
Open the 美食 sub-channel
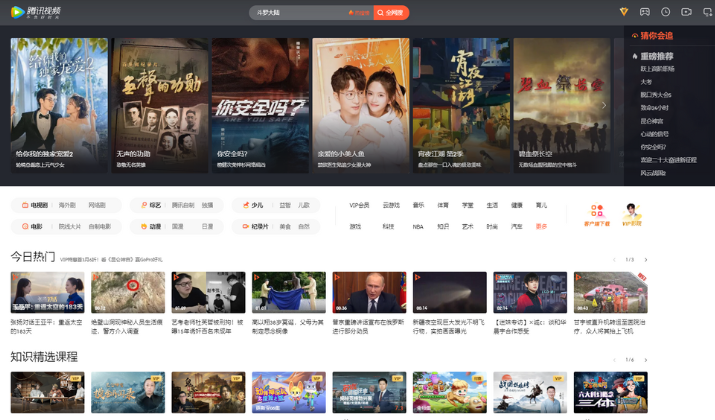(x=285, y=227)
